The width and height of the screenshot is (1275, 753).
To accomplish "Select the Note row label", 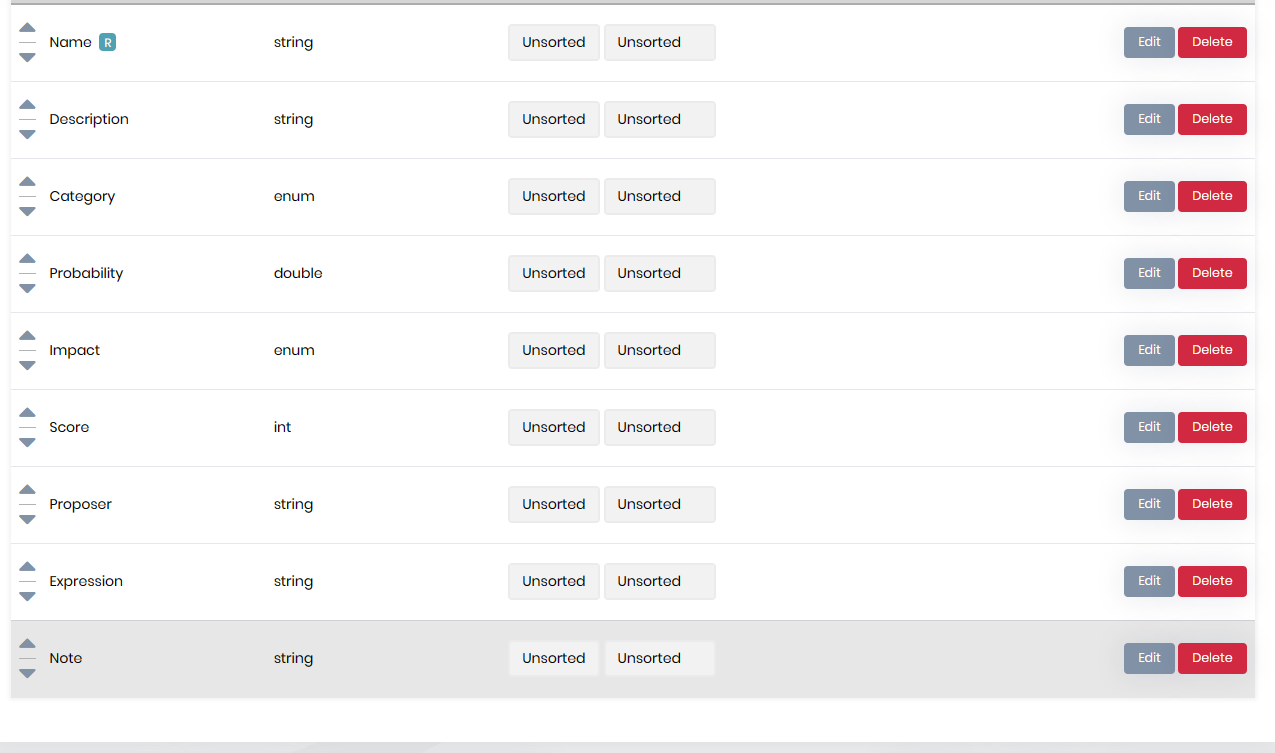I will click(x=66, y=658).
